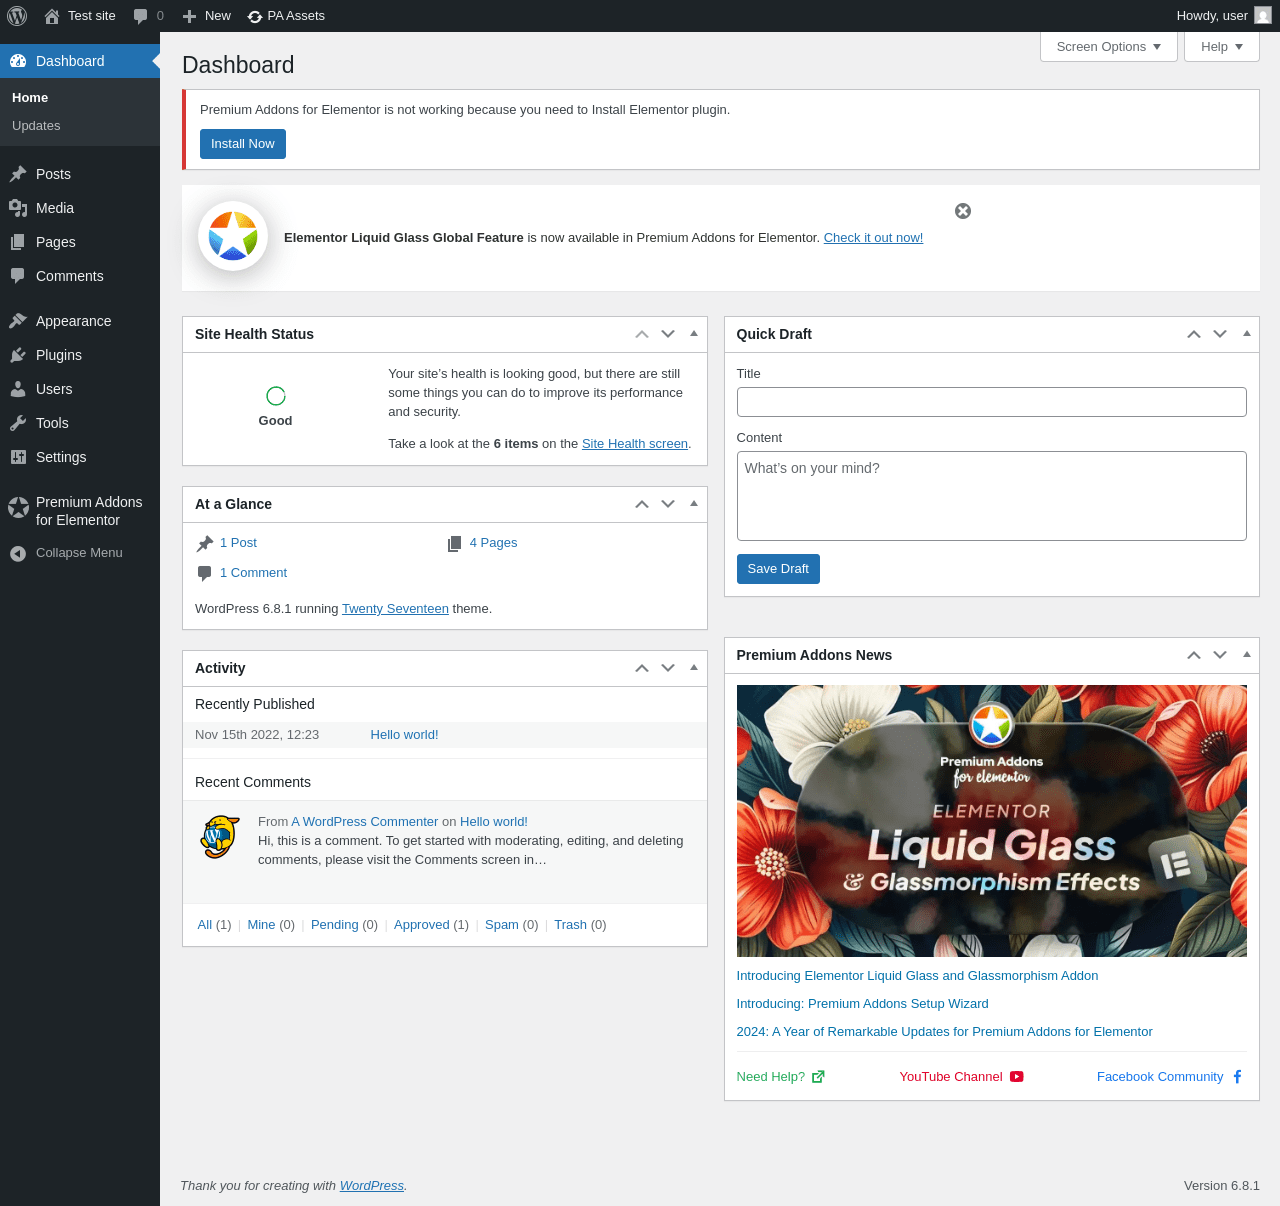Open the Test site home icon
Image resolution: width=1280 pixels, height=1206 pixels.
[52, 16]
